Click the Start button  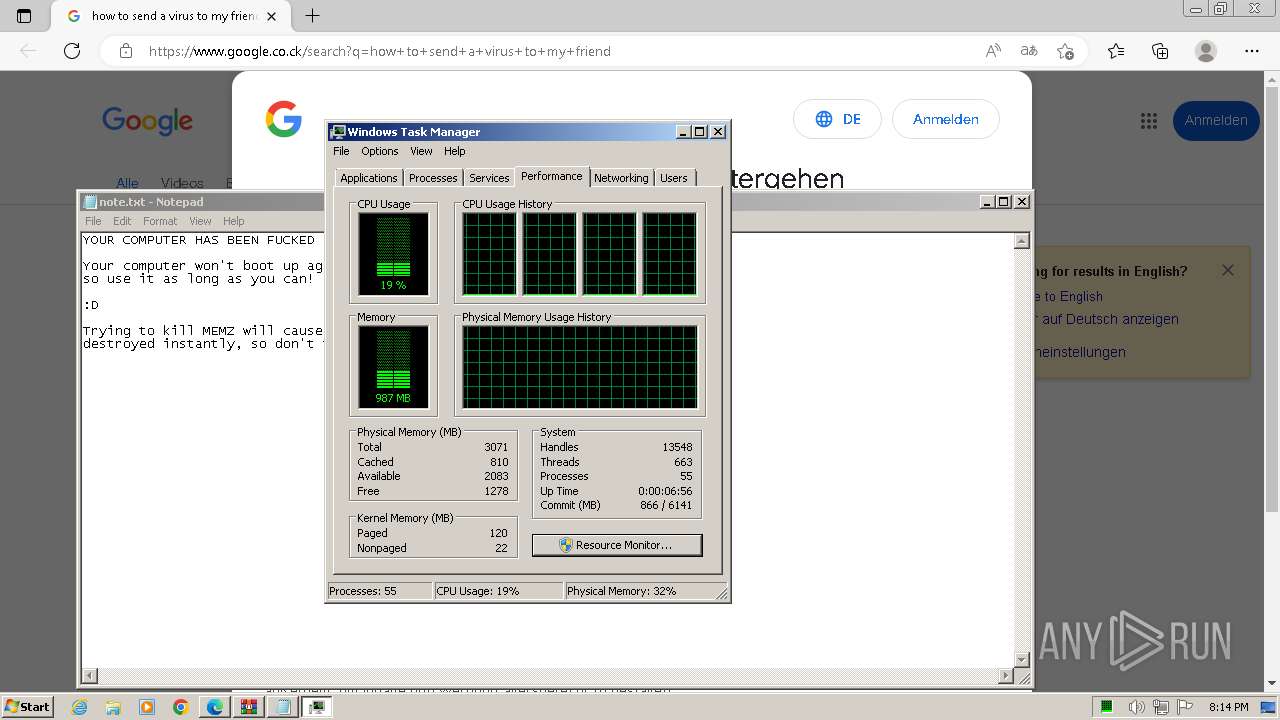point(27,707)
